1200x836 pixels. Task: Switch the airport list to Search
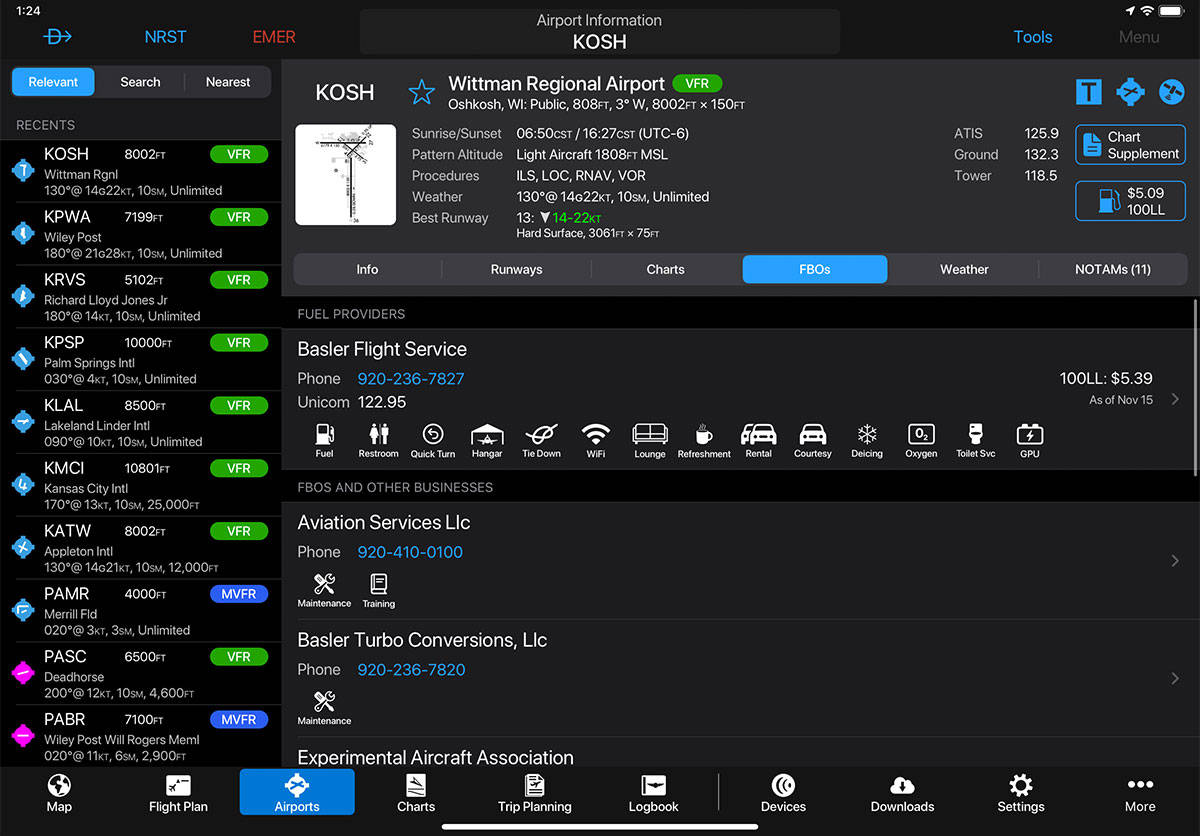click(140, 82)
